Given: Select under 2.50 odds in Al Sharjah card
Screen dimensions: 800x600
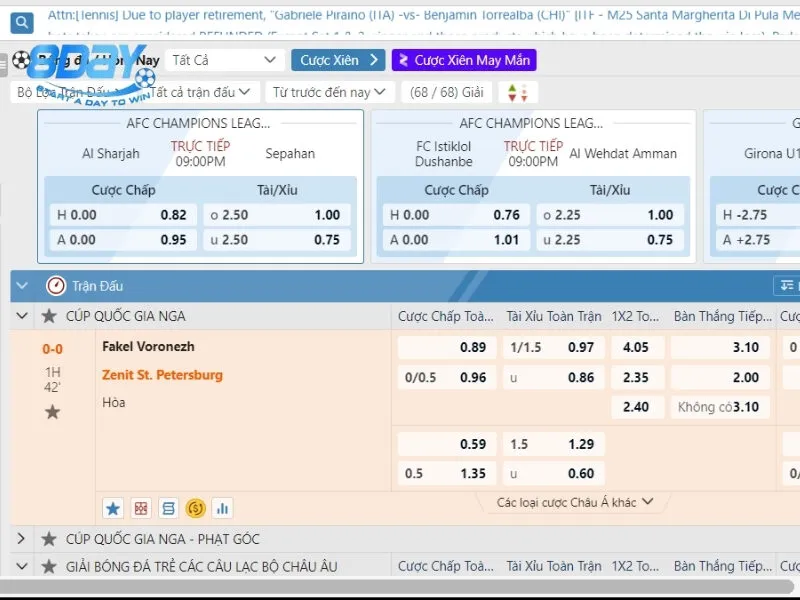Looking at the screenshot, I should tap(277, 239).
